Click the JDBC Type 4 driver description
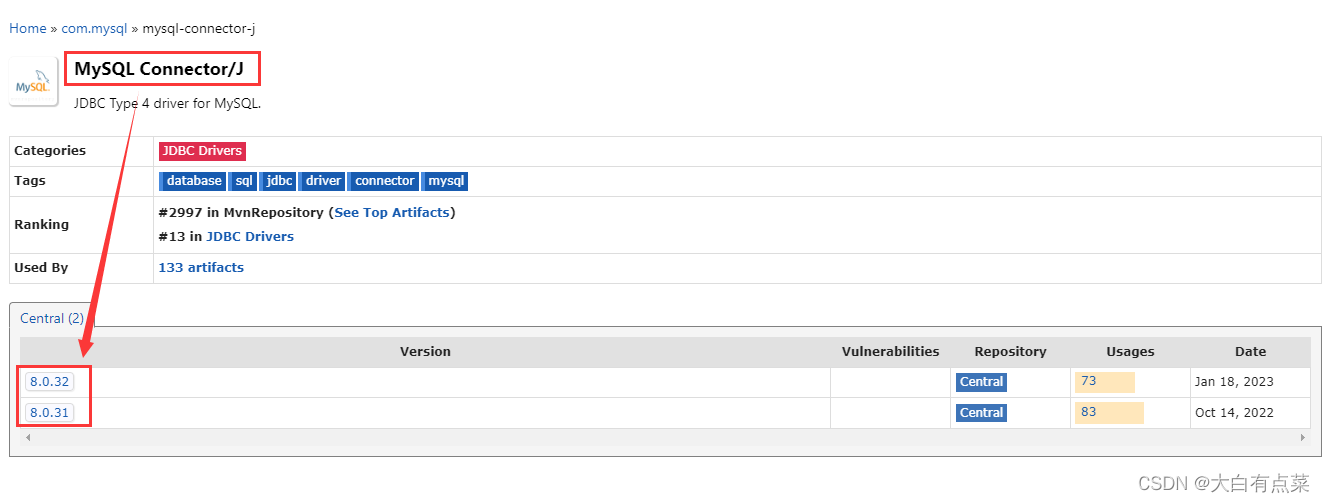The height and width of the screenshot is (503, 1325). [167, 103]
